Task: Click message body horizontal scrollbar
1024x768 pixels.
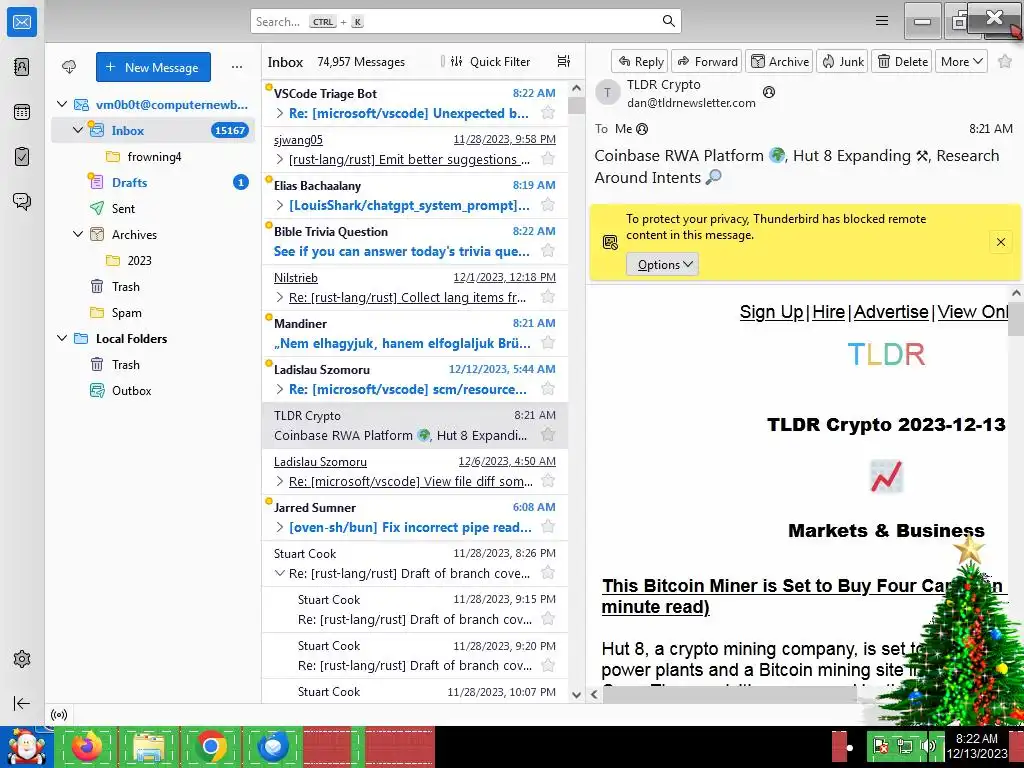Action: click(729, 694)
